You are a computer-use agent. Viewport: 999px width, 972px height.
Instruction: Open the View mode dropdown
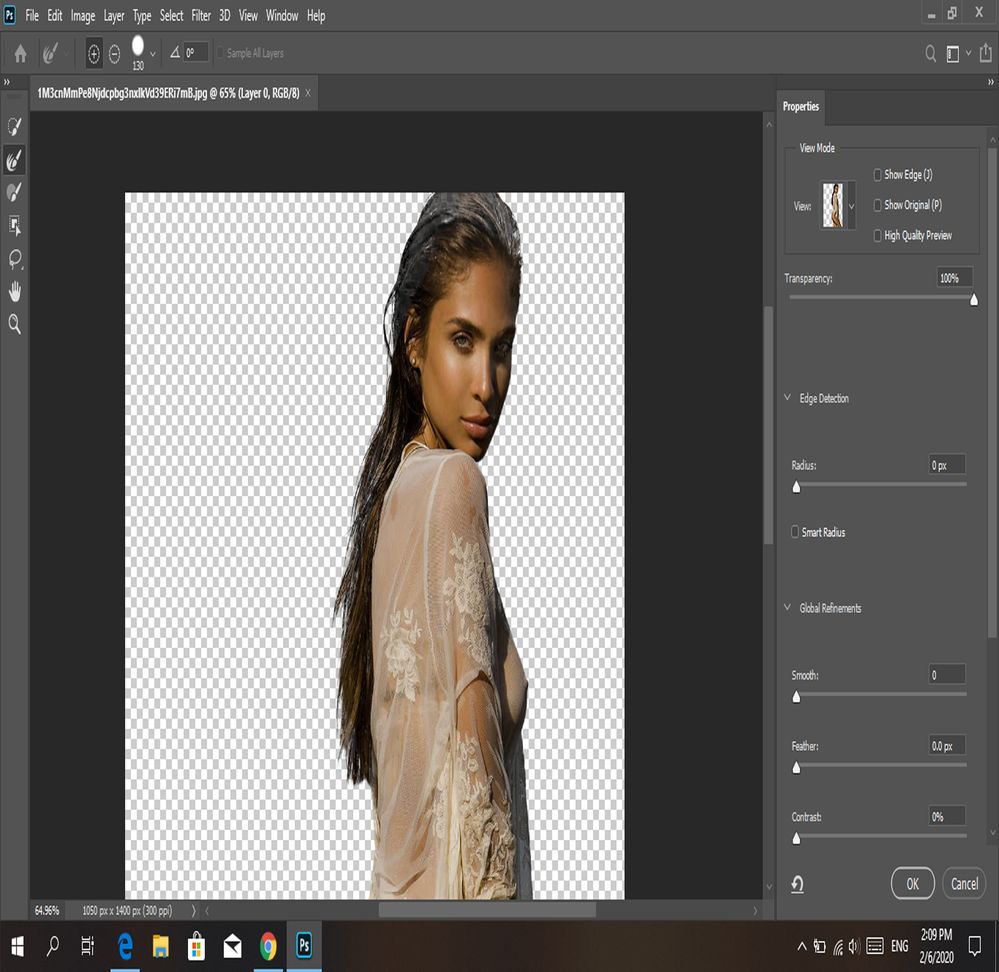851,205
